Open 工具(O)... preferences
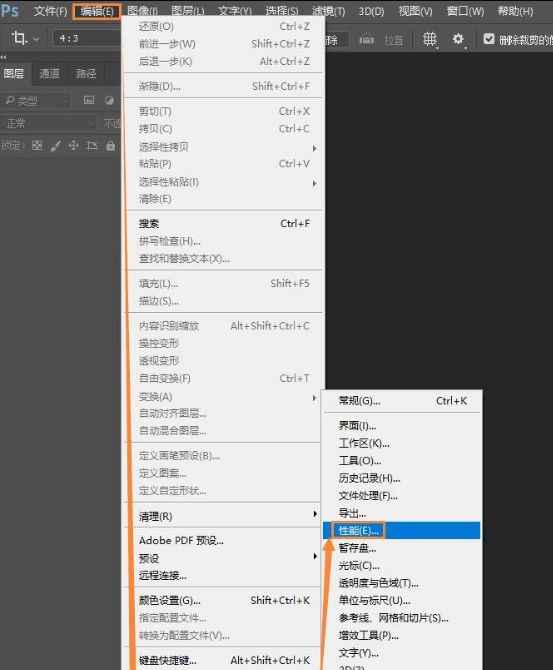 click(x=402, y=461)
